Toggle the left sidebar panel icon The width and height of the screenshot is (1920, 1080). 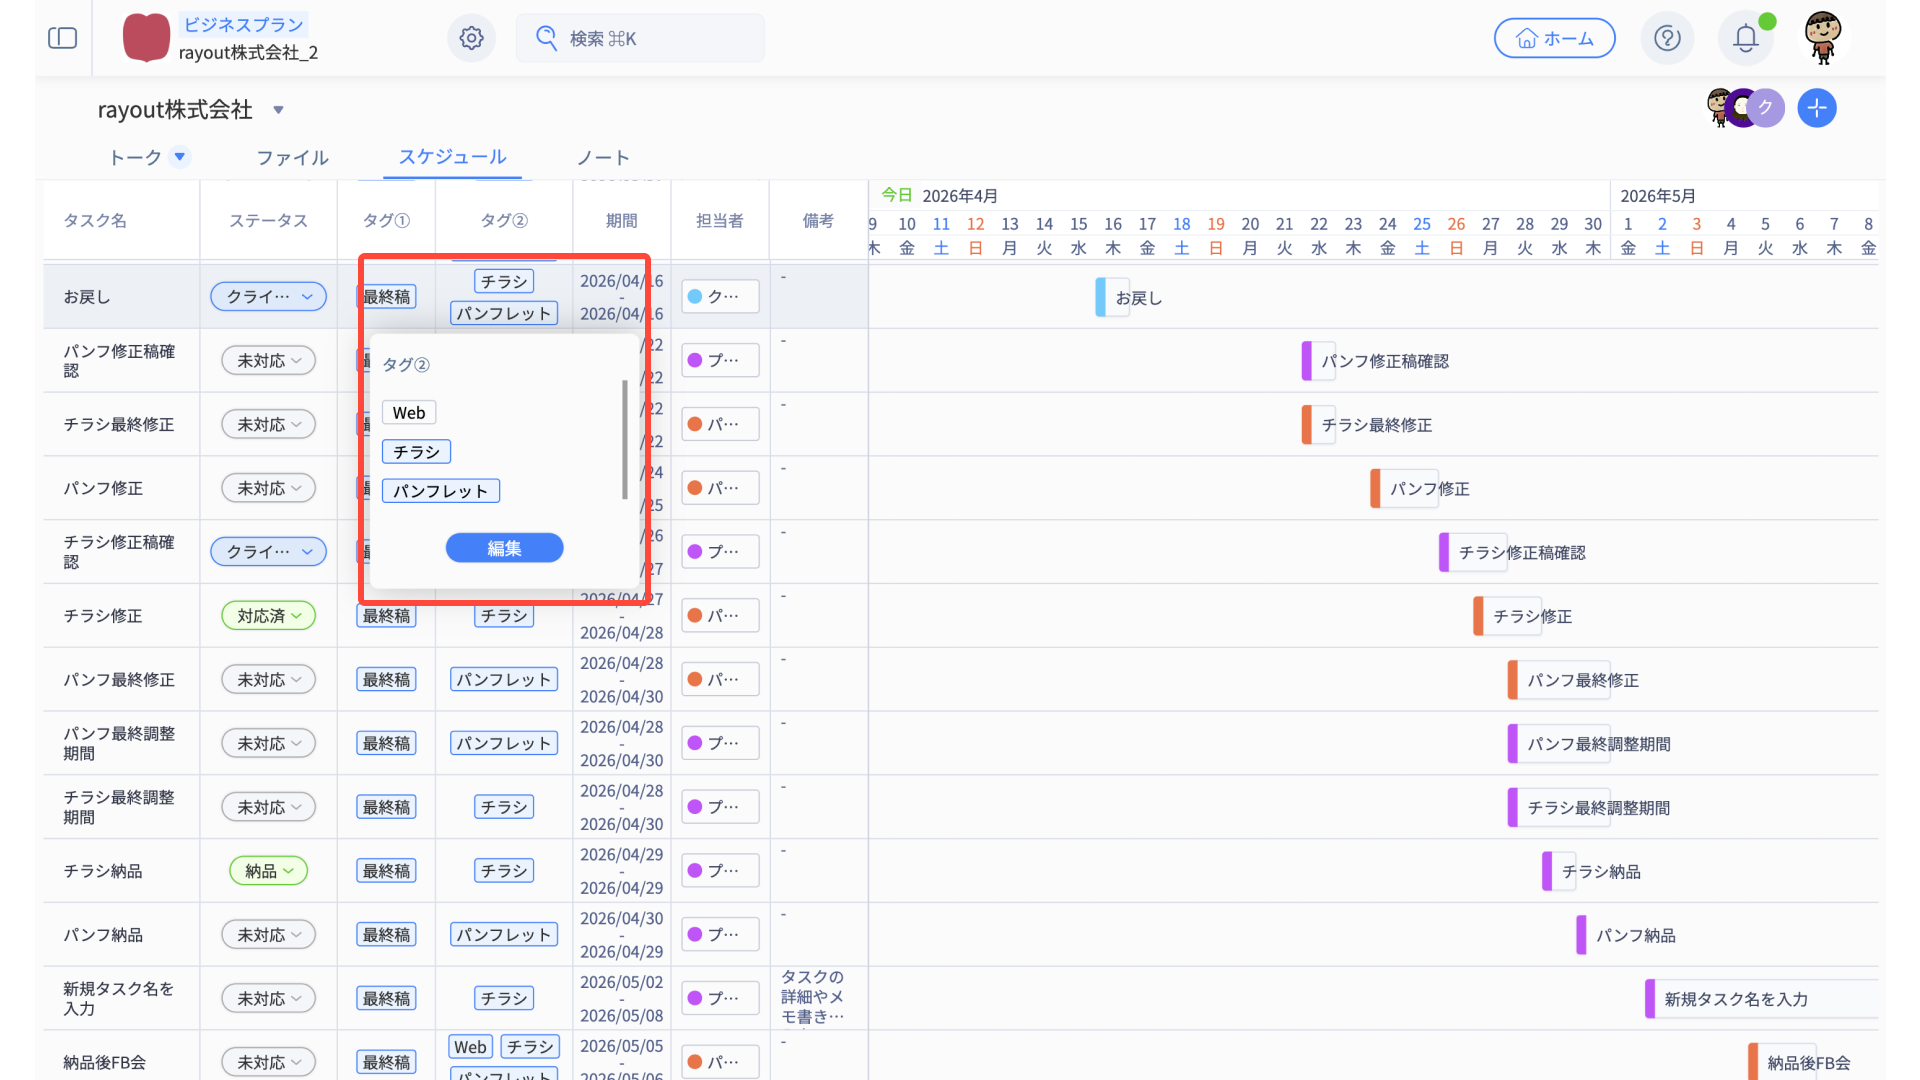coord(62,38)
